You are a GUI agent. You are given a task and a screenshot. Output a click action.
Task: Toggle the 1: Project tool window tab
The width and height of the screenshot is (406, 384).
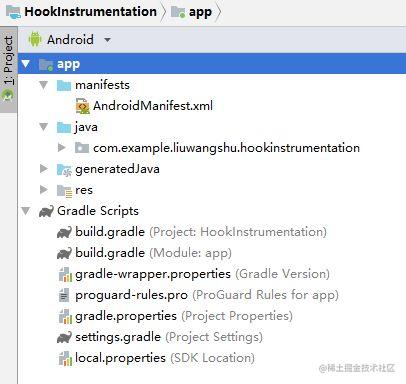click(x=8, y=69)
